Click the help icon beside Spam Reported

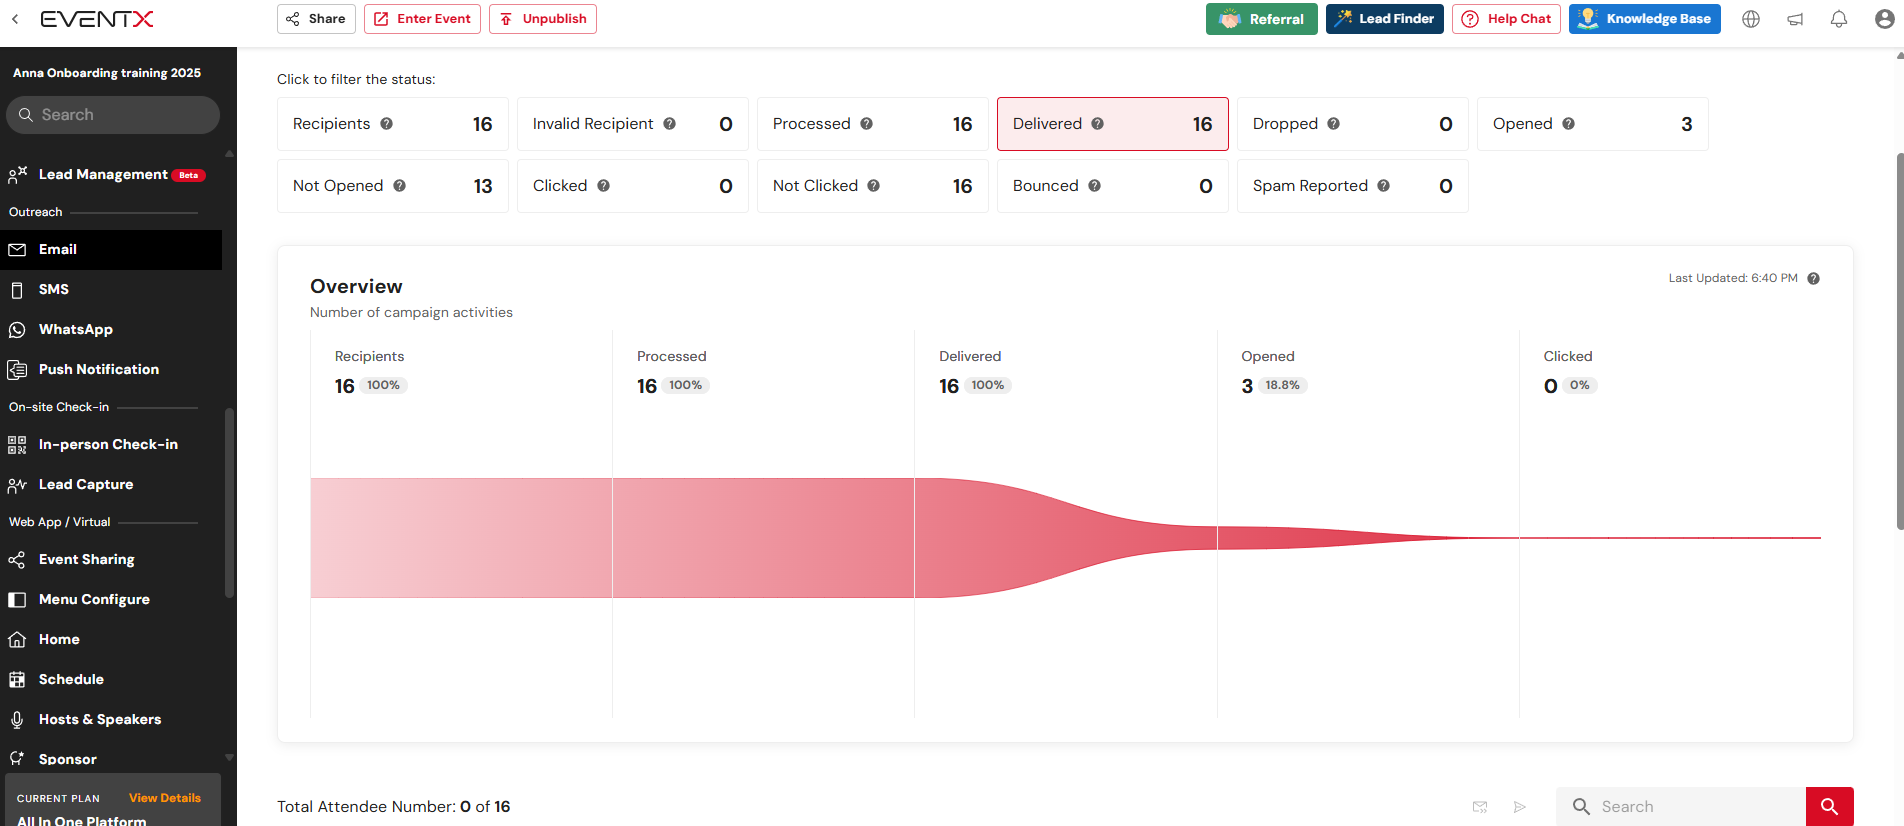click(x=1383, y=186)
